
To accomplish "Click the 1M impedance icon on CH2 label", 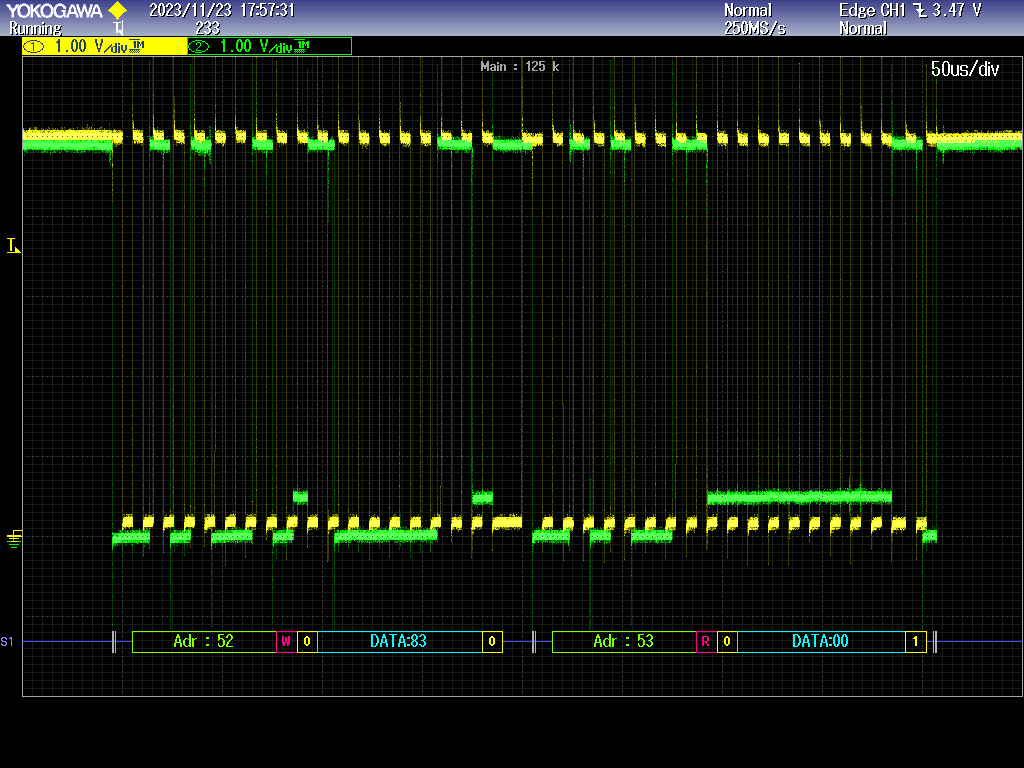I will 301,45.
